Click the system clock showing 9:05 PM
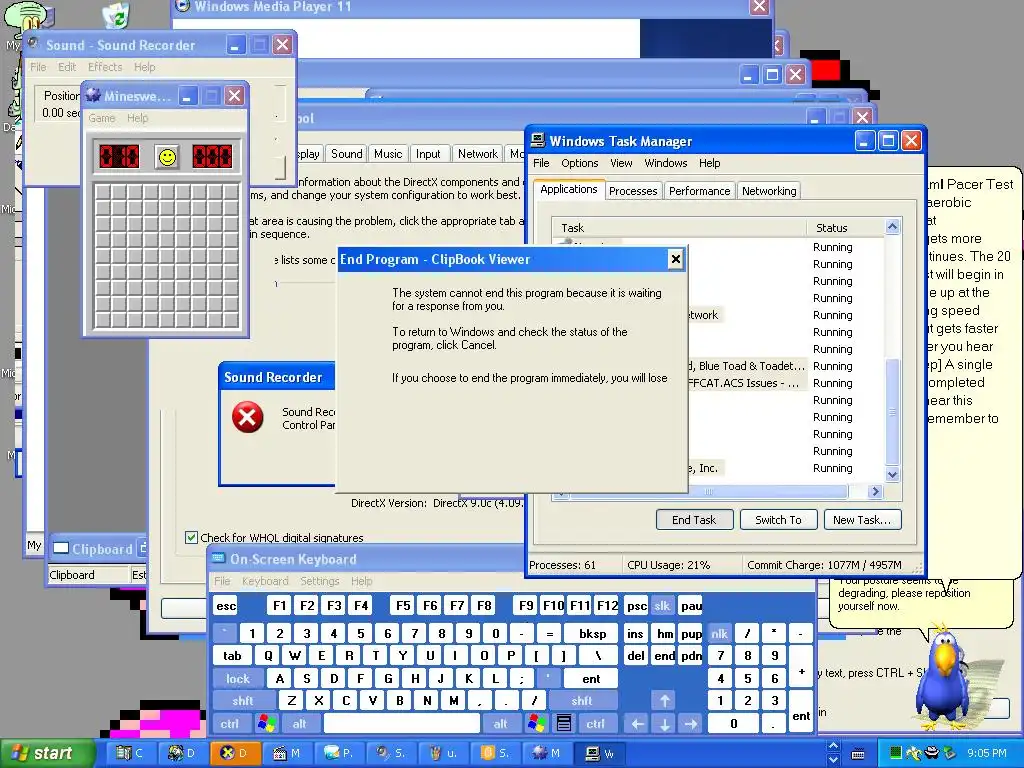The height and width of the screenshot is (768, 1024). pos(987,753)
